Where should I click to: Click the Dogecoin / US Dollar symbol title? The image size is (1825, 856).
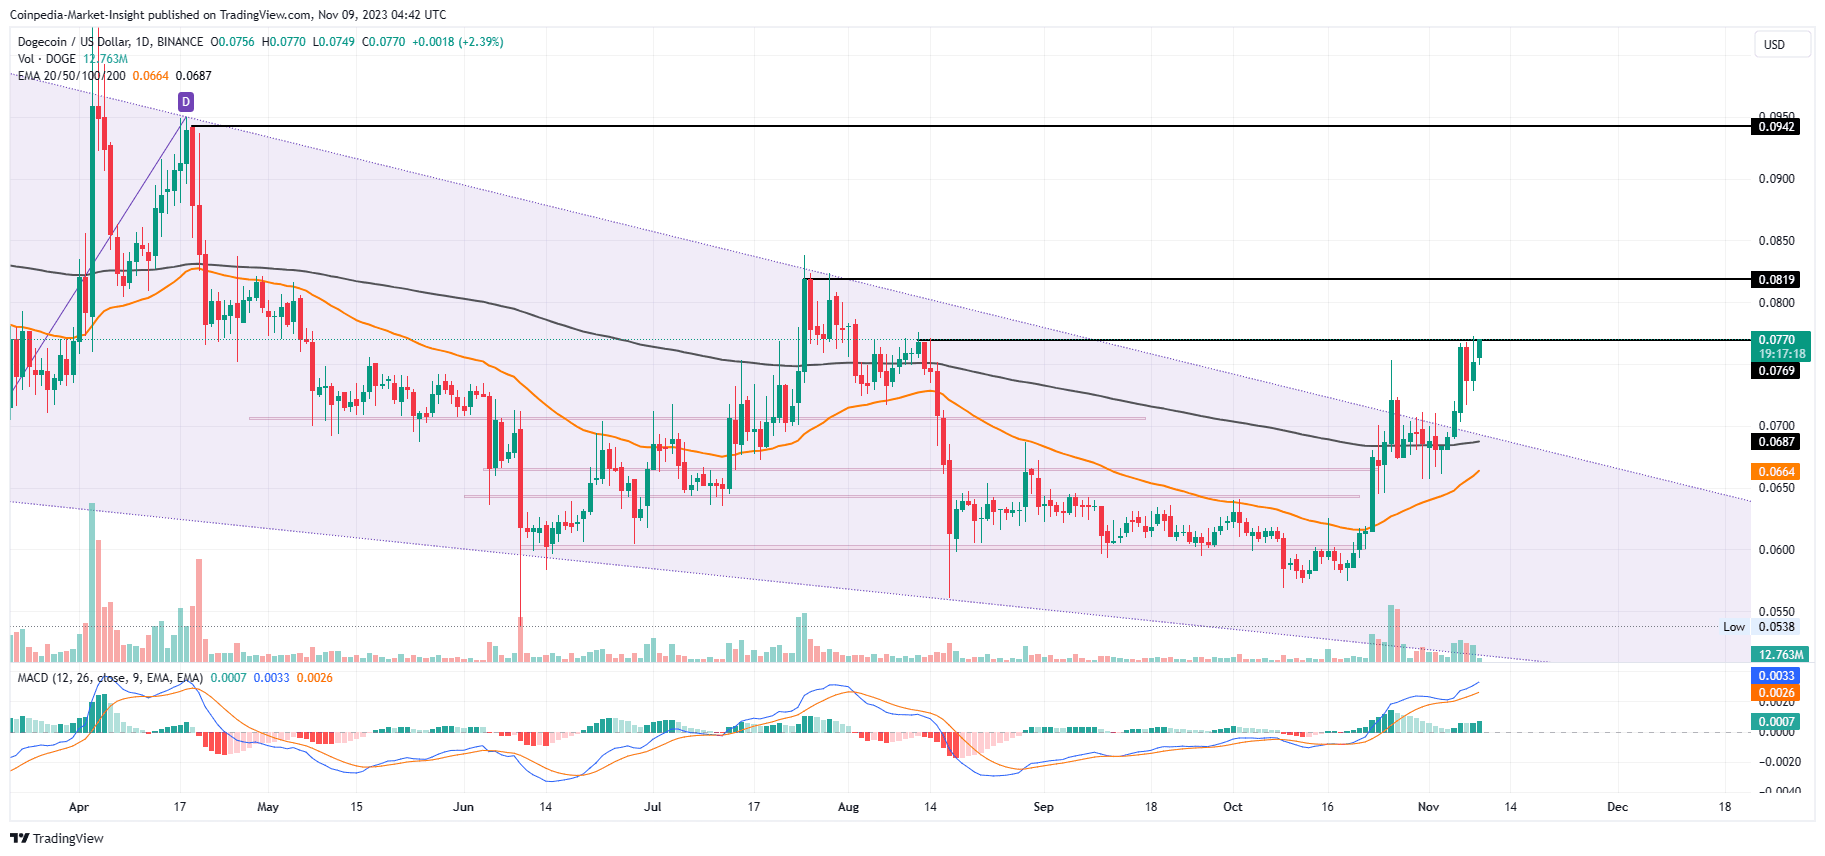tap(110, 42)
